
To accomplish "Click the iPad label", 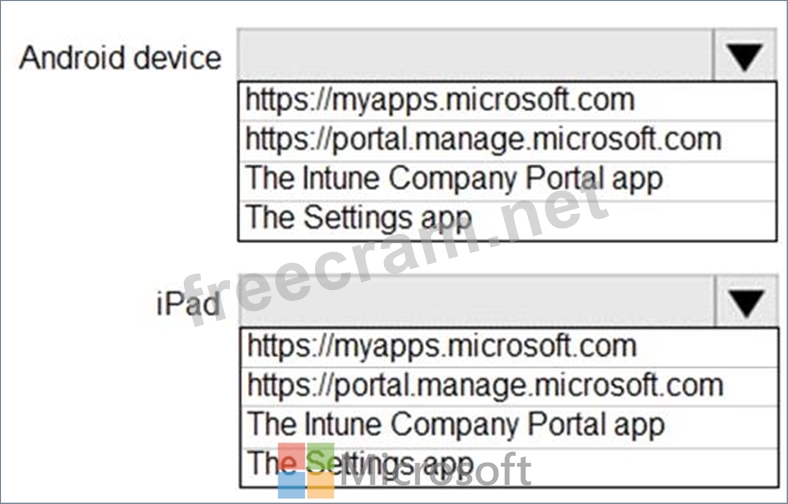I will coord(188,304).
